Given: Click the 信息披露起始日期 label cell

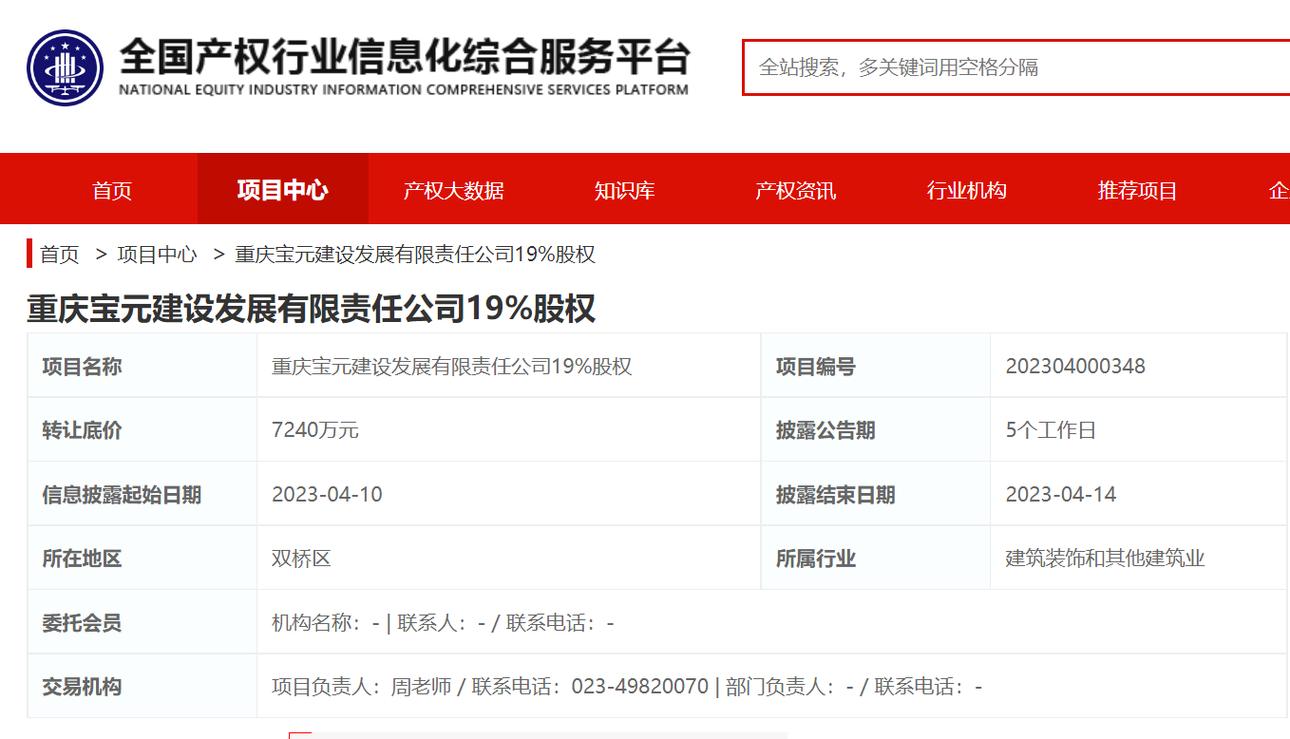Looking at the screenshot, I should 142,494.
